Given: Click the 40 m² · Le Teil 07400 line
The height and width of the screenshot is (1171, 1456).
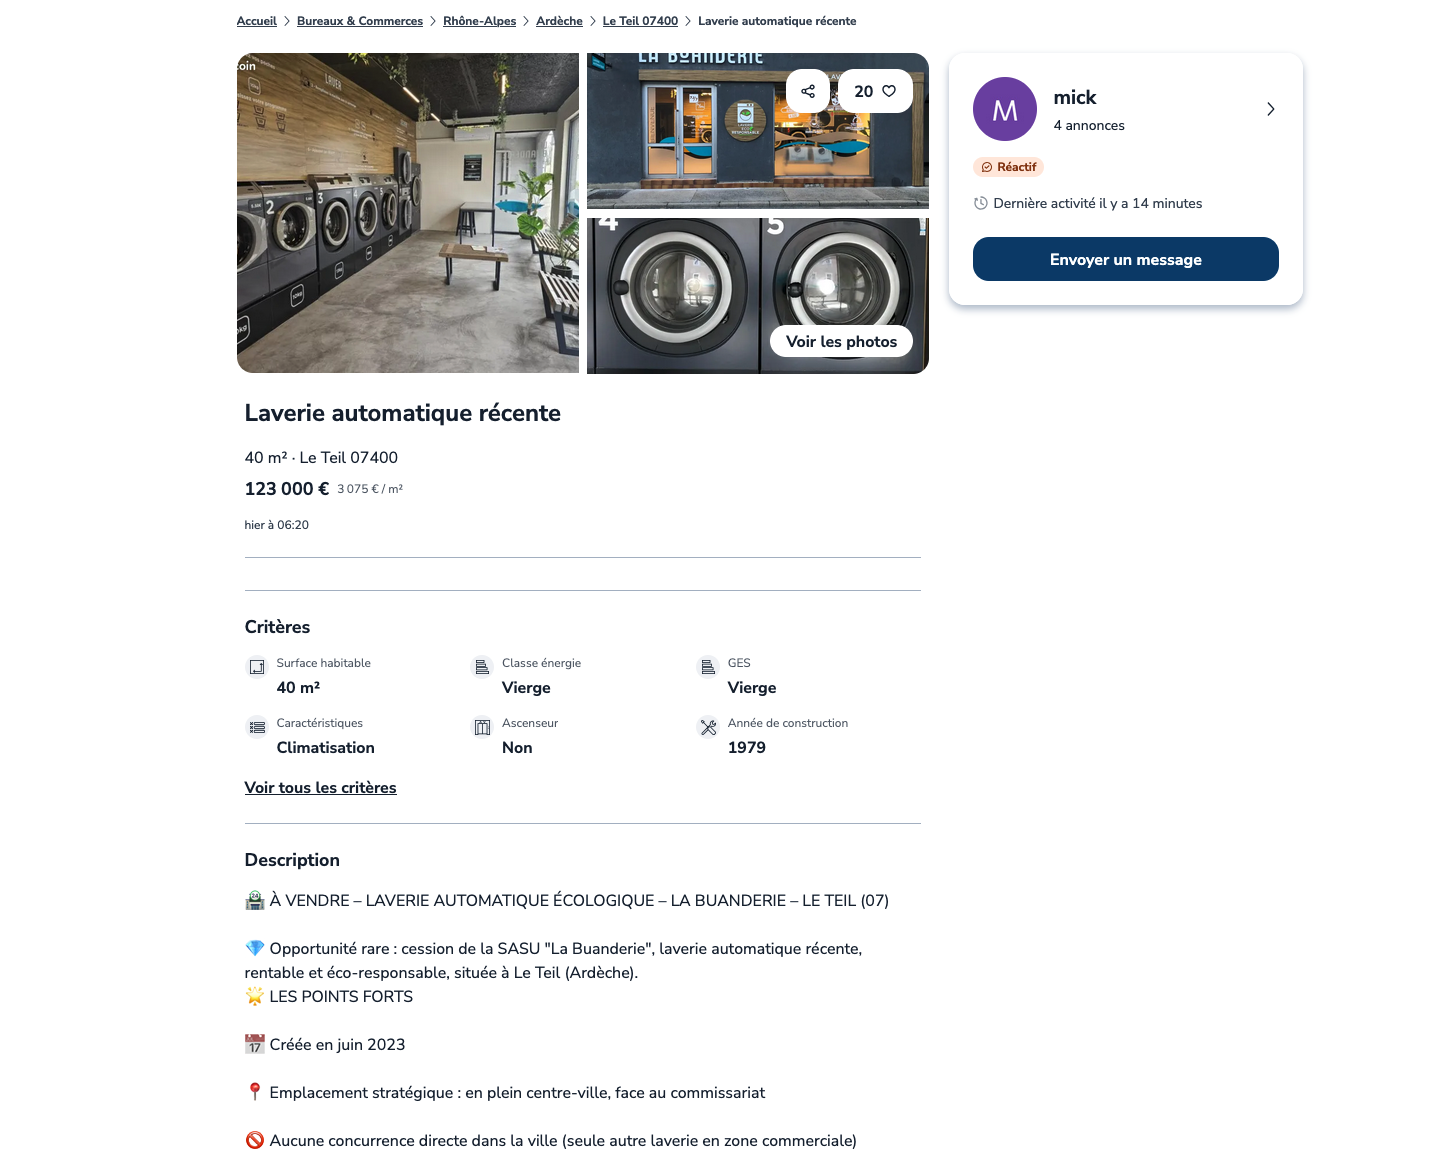Looking at the screenshot, I should click(321, 457).
